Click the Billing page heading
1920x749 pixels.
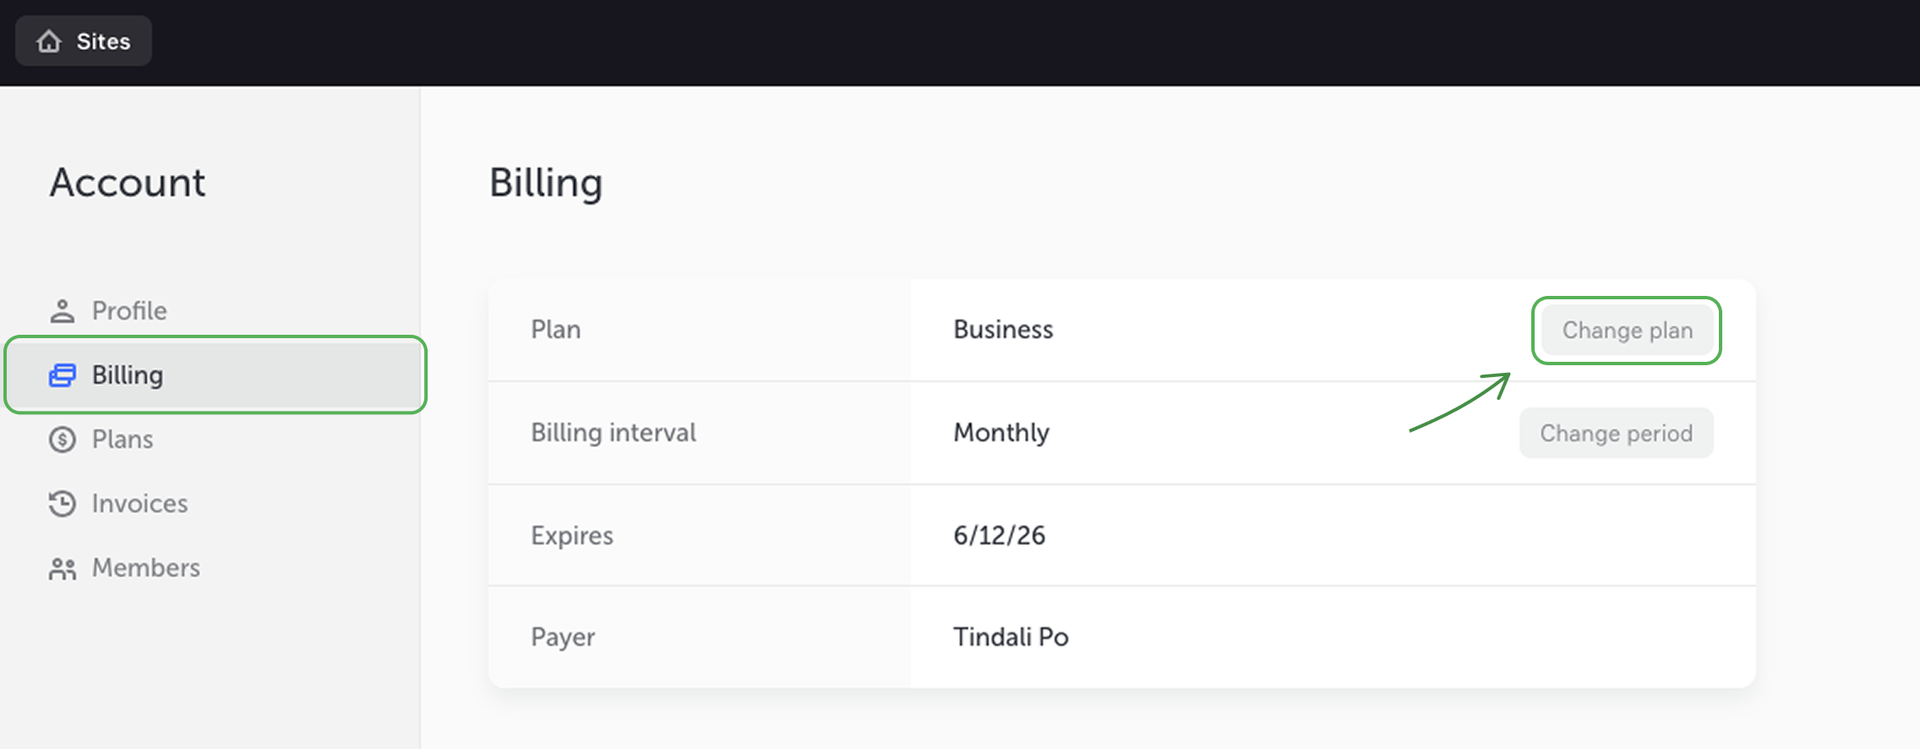click(x=546, y=183)
